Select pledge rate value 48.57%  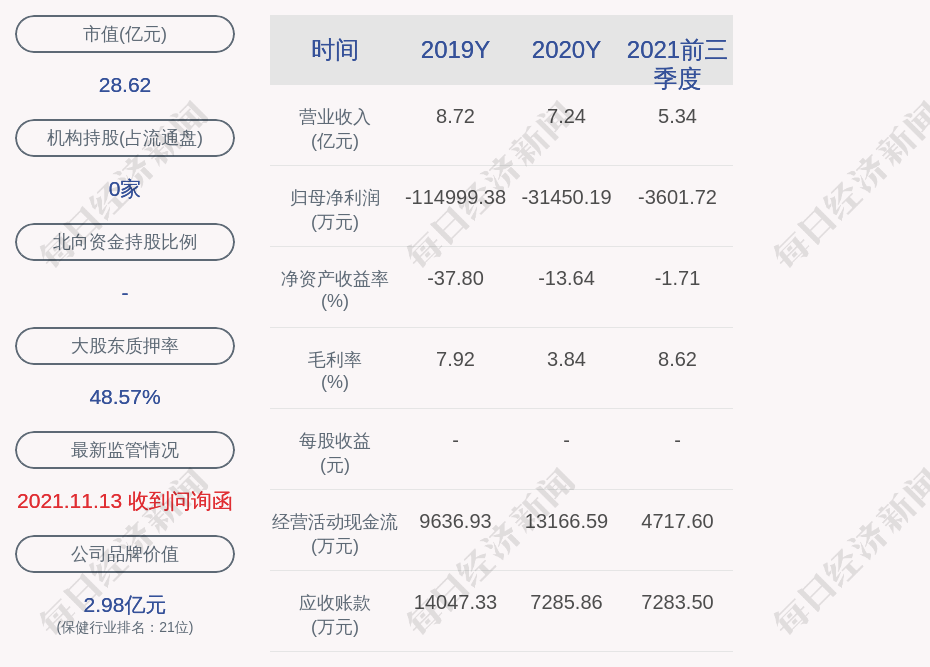[x=125, y=397]
